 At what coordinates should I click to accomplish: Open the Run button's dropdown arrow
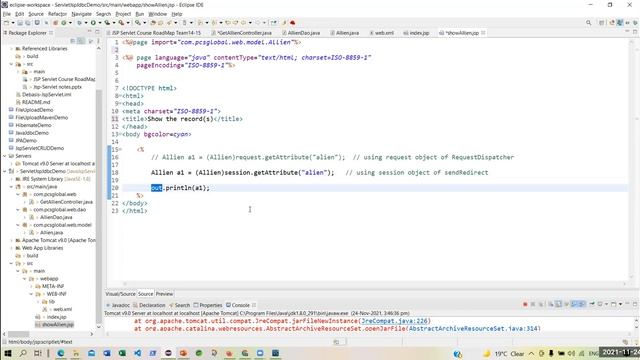click(100, 23)
